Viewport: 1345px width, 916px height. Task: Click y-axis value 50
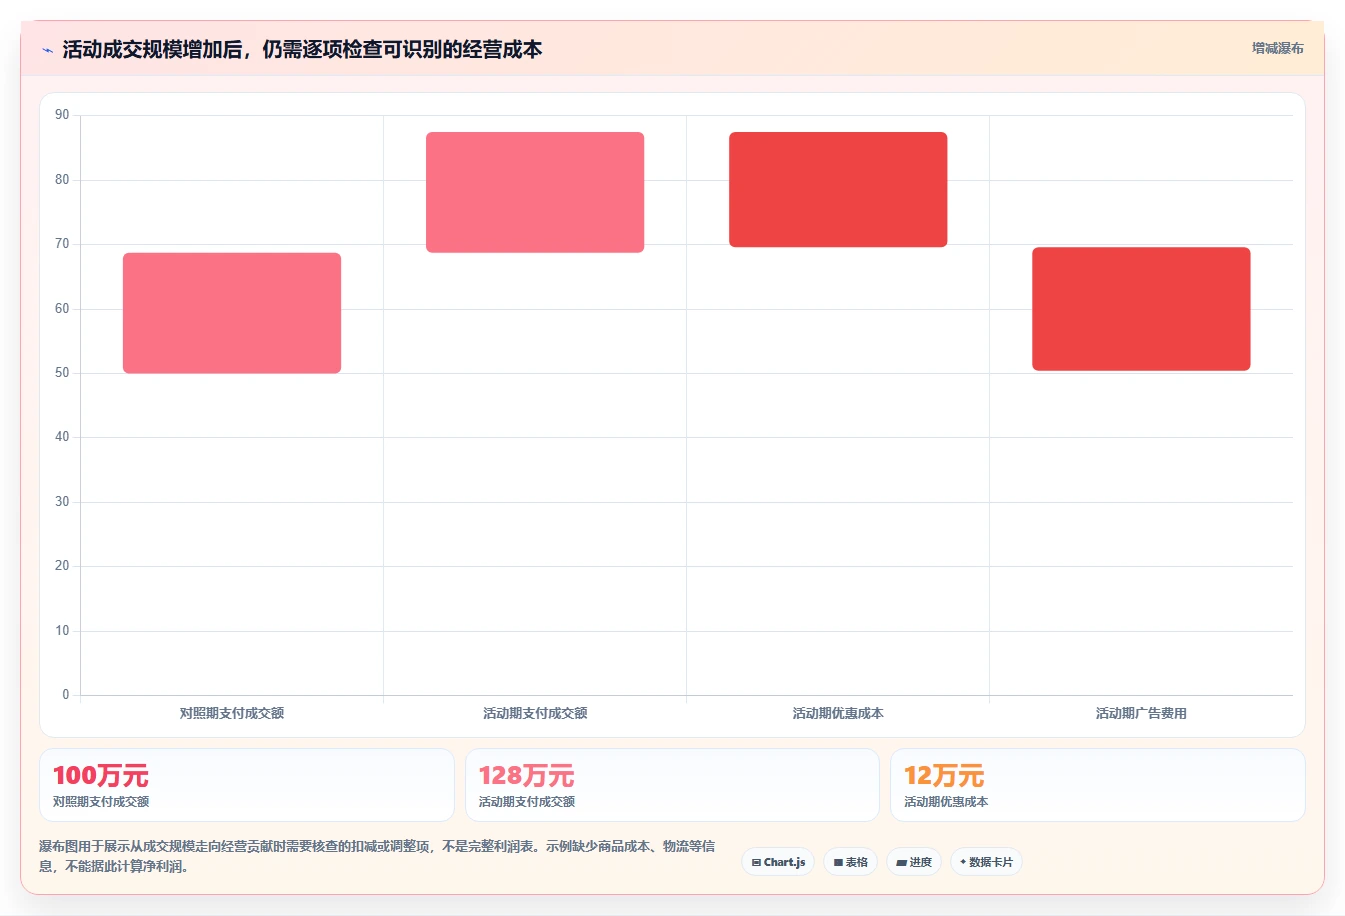tap(62, 373)
